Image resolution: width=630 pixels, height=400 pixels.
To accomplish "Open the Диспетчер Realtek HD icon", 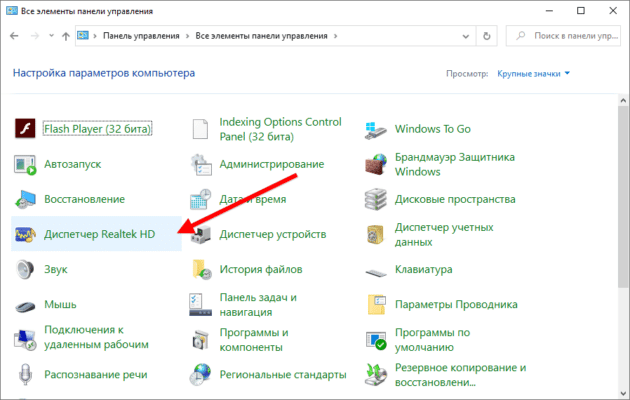I will pos(26,234).
